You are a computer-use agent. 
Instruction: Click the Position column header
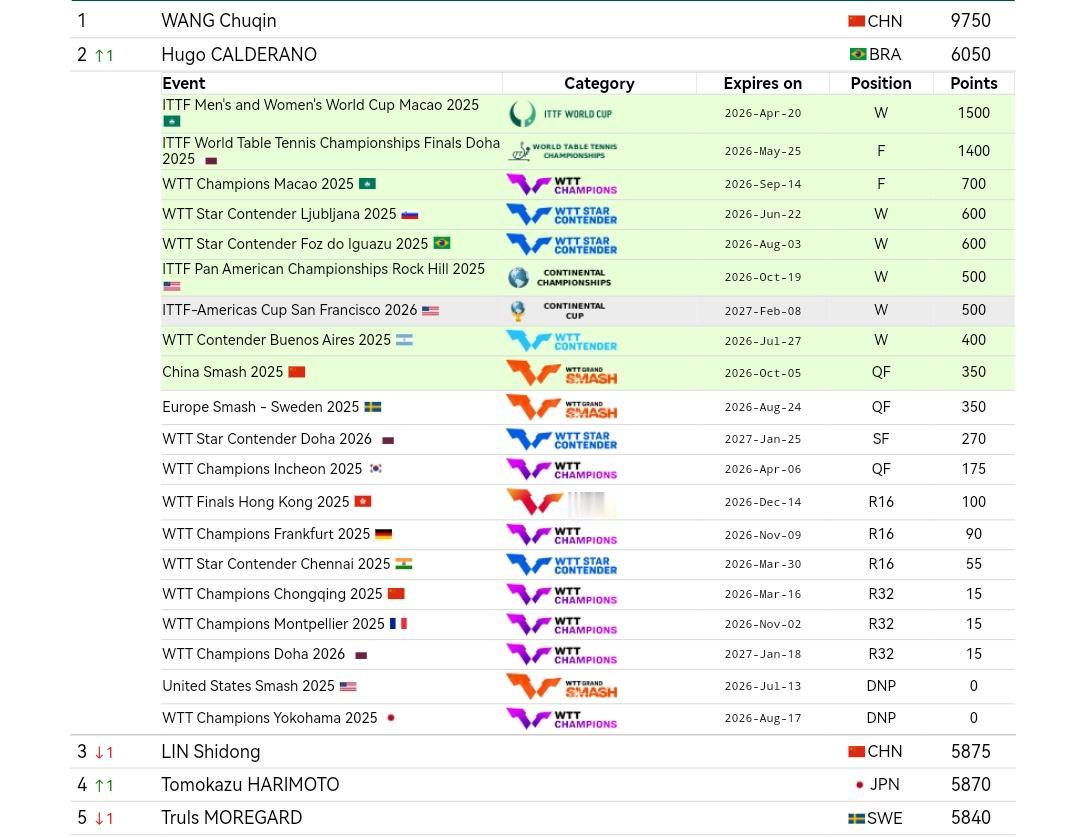point(881,84)
